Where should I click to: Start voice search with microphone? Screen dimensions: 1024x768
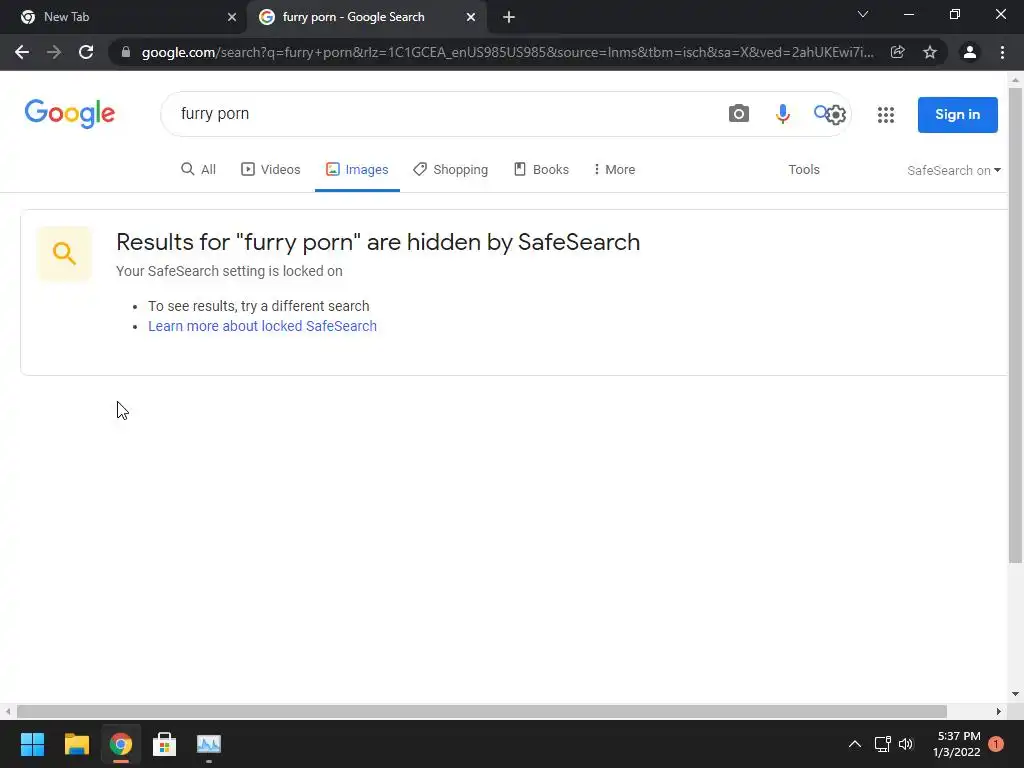point(782,114)
